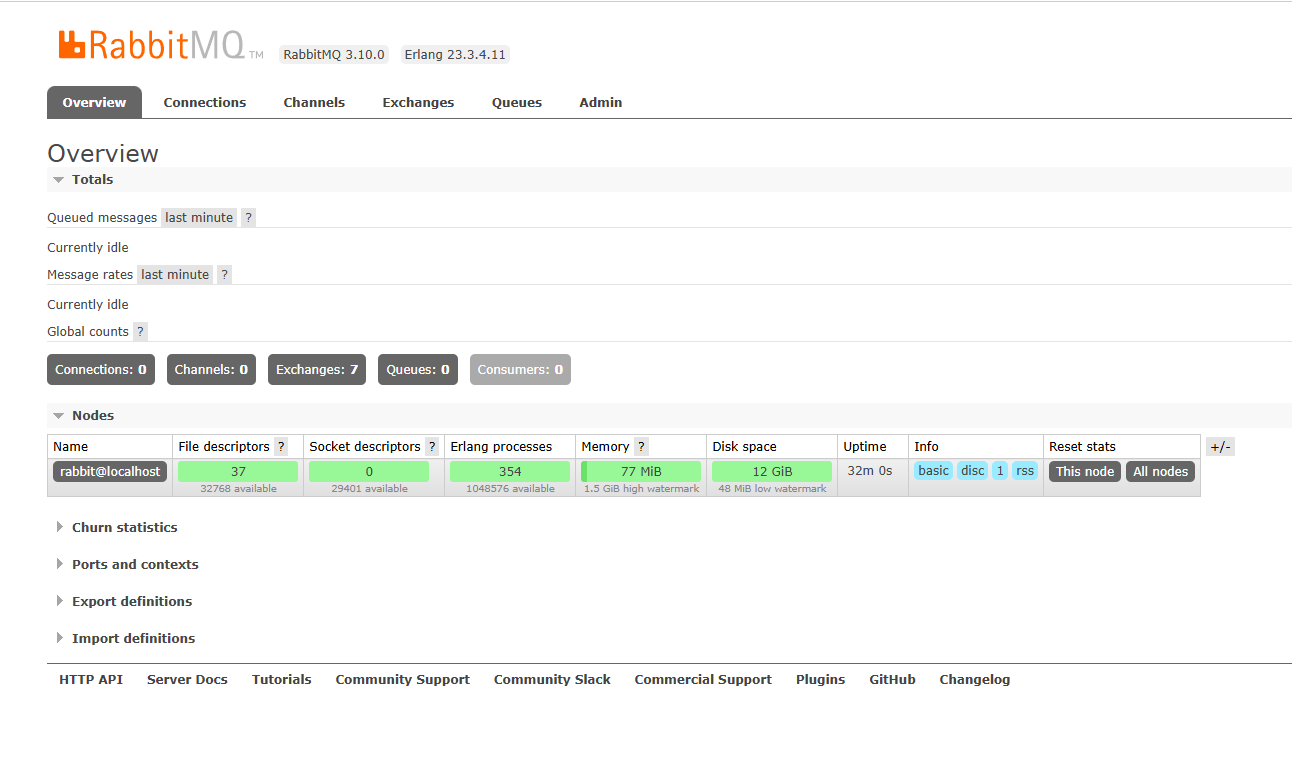
Task: Click the RabbitMQ logo
Action: pyautogui.click(x=161, y=46)
